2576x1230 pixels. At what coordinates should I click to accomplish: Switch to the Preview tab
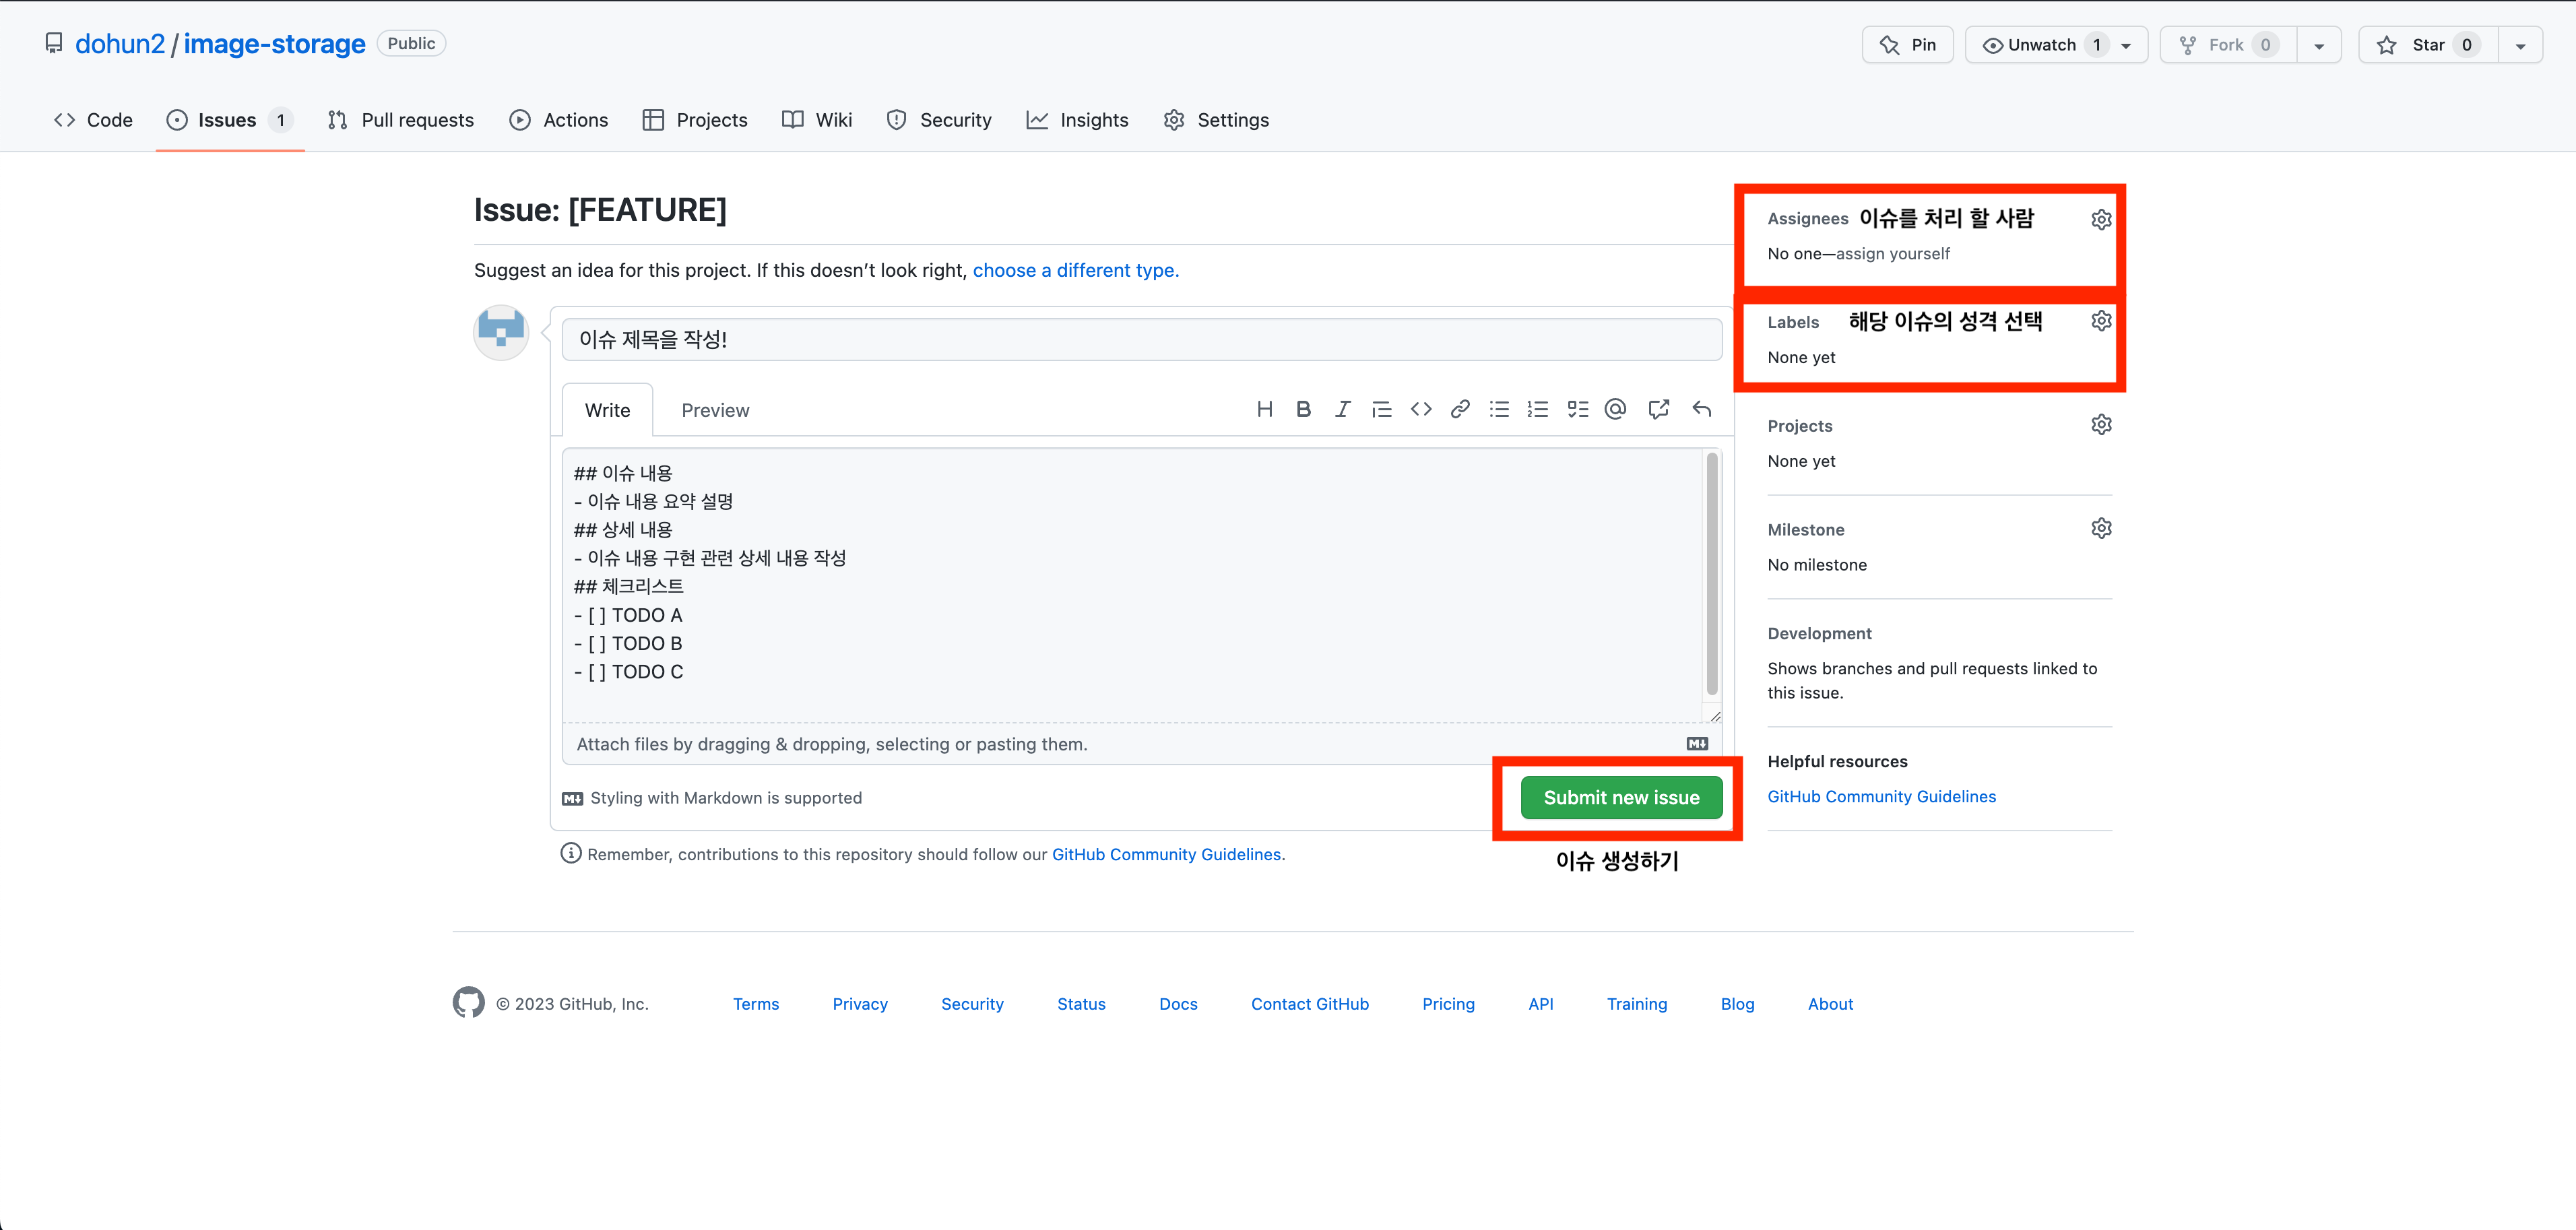click(x=715, y=410)
